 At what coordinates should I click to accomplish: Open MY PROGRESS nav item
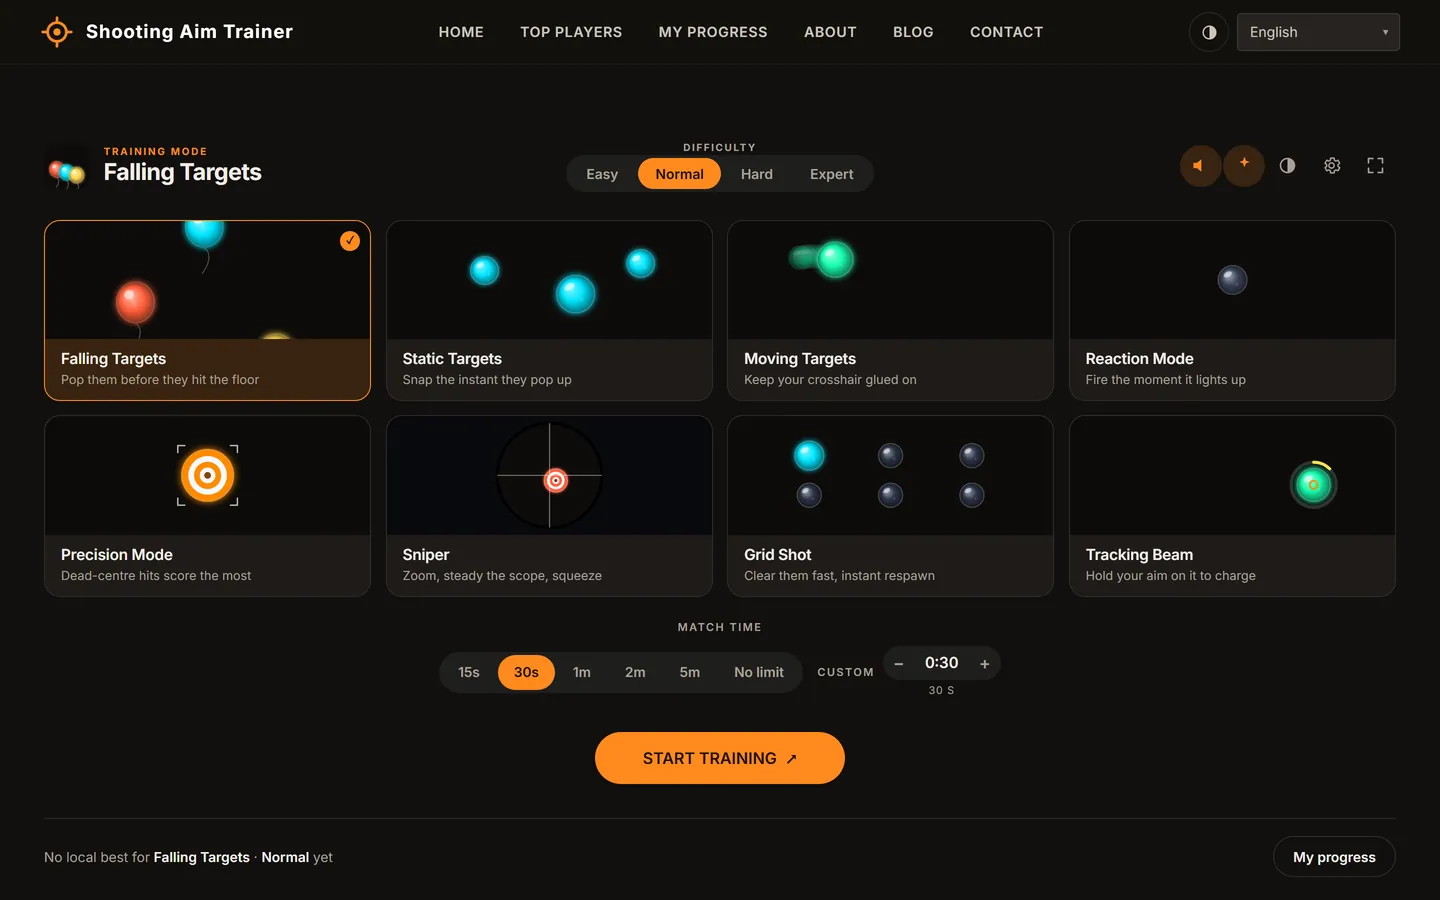click(x=713, y=32)
